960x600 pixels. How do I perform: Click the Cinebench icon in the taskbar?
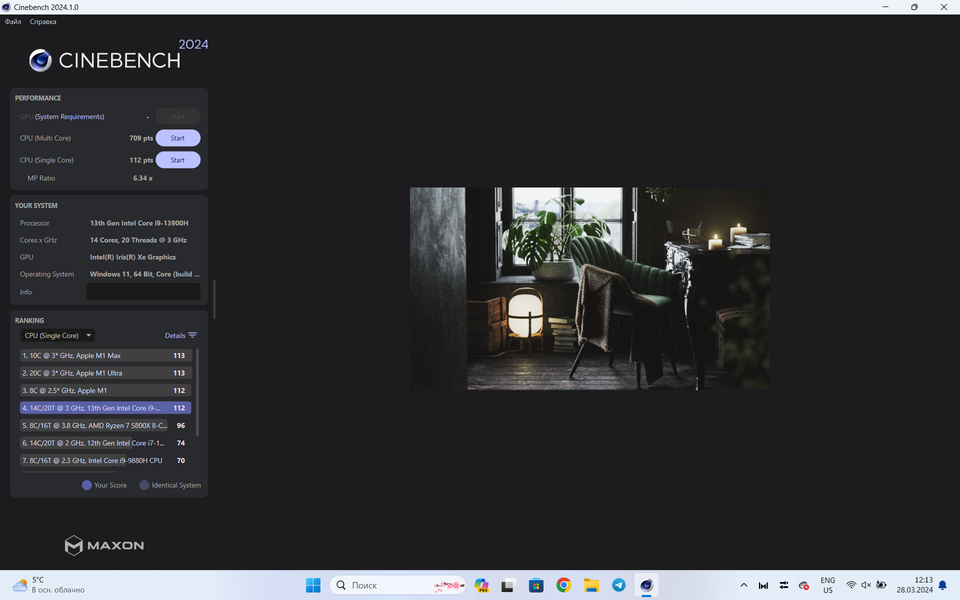click(x=646, y=585)
